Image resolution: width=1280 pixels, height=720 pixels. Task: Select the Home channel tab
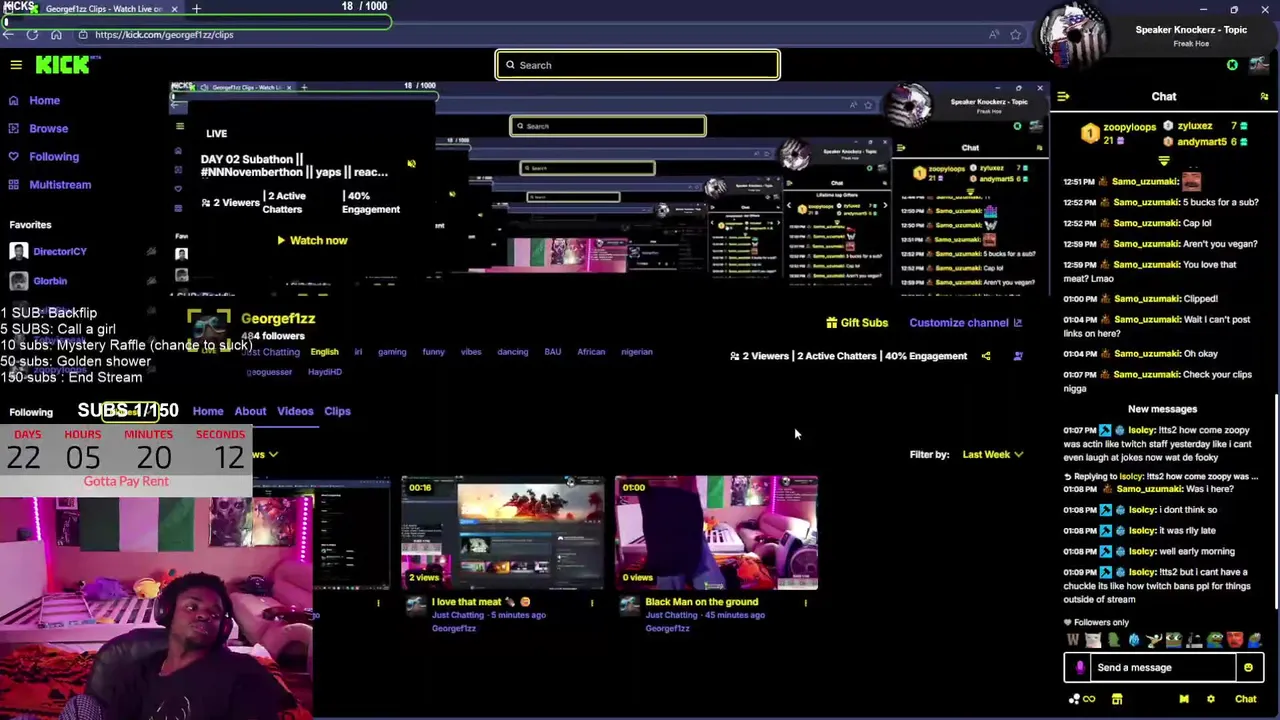point(208,411)
